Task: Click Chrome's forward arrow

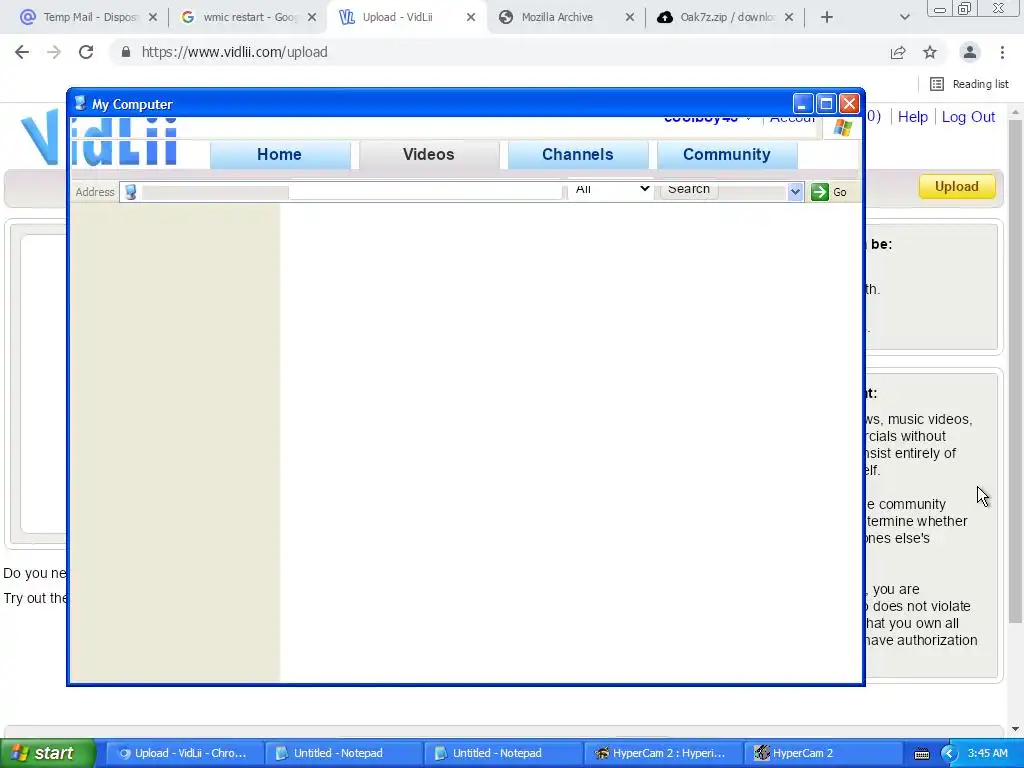Action: 54,52
